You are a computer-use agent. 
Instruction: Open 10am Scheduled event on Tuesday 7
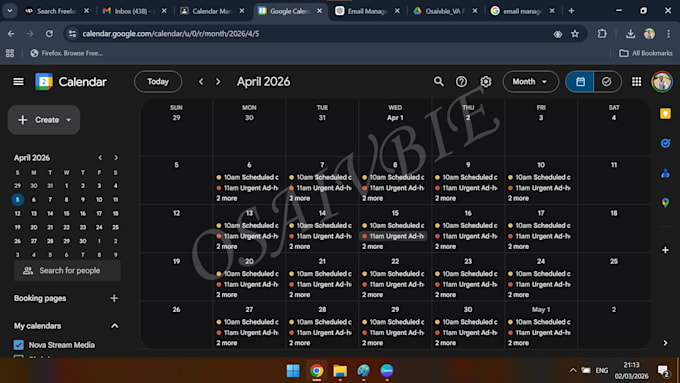tap(321, 177)
